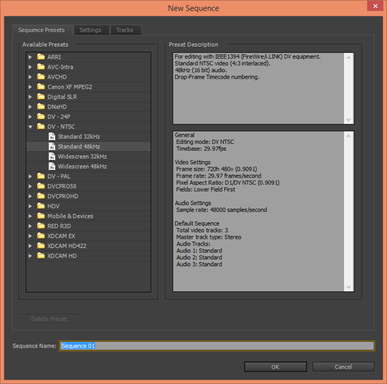387x384 pixels.
Task: Click the Standard 48kHz preset file icon
Action: [52, 146]
